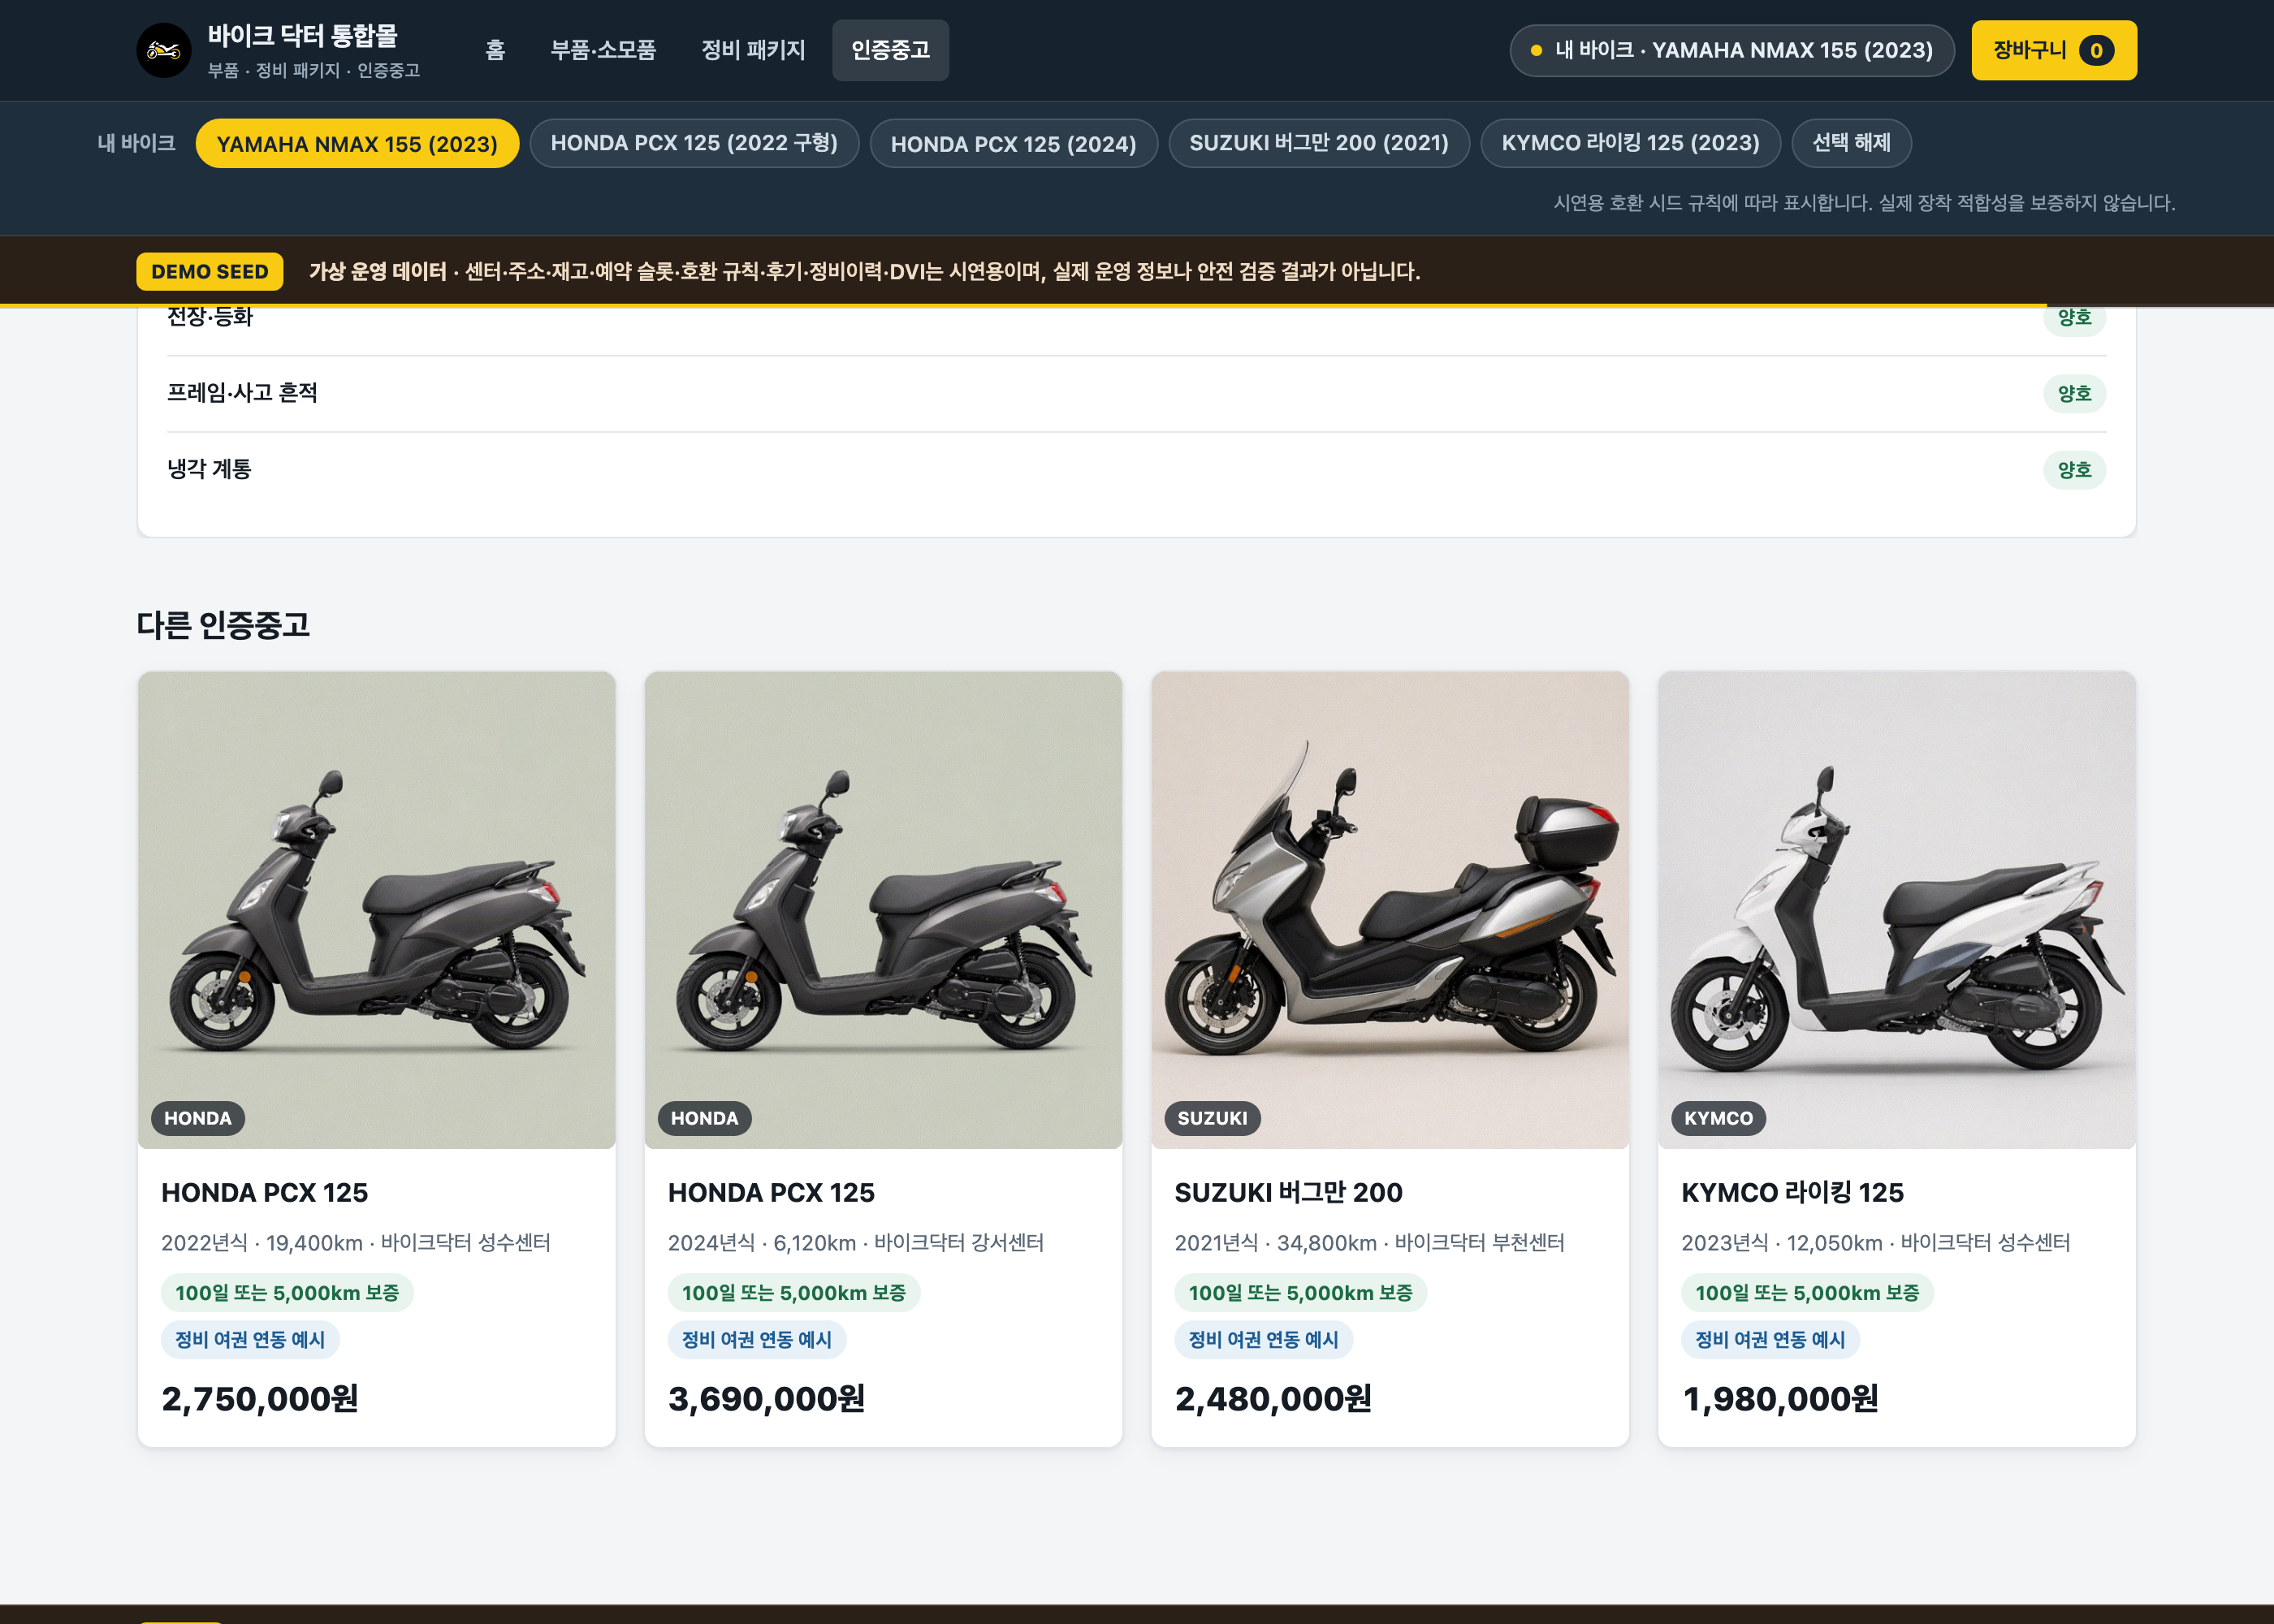Image resolution: width=2274 pixels, height=1624 pixels.
Task: Open the 홈 navigation tab
Action: (495, 50)
